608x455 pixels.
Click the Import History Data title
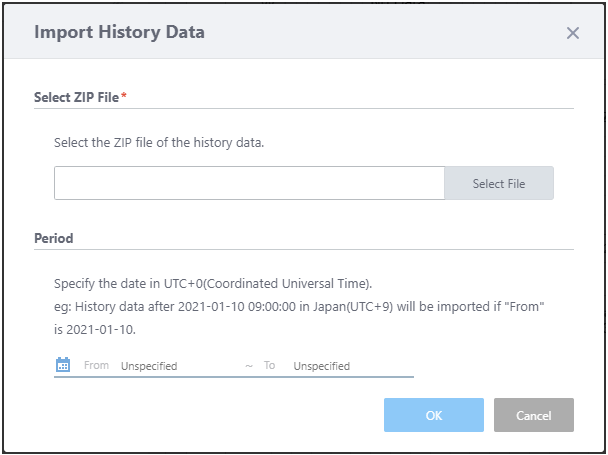(119, 32)
